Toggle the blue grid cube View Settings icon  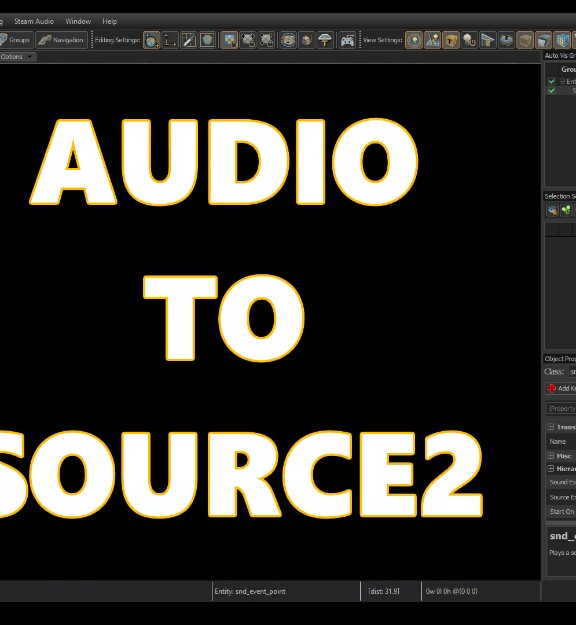[562, 40]
